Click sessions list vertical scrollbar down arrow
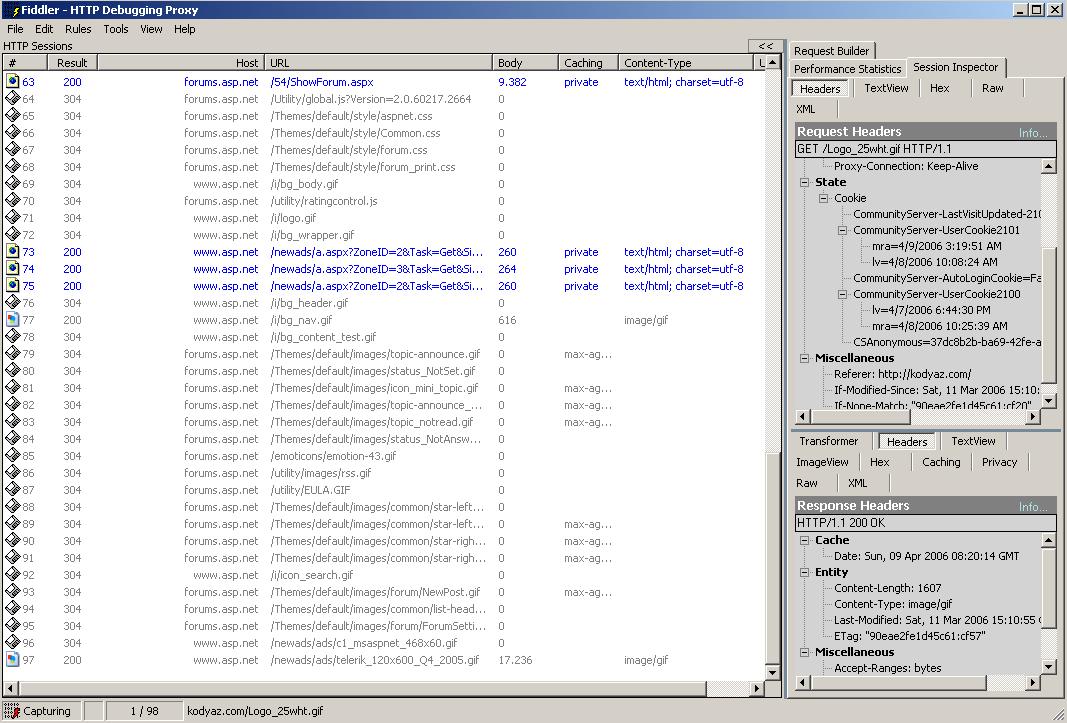 pos(772,673)
